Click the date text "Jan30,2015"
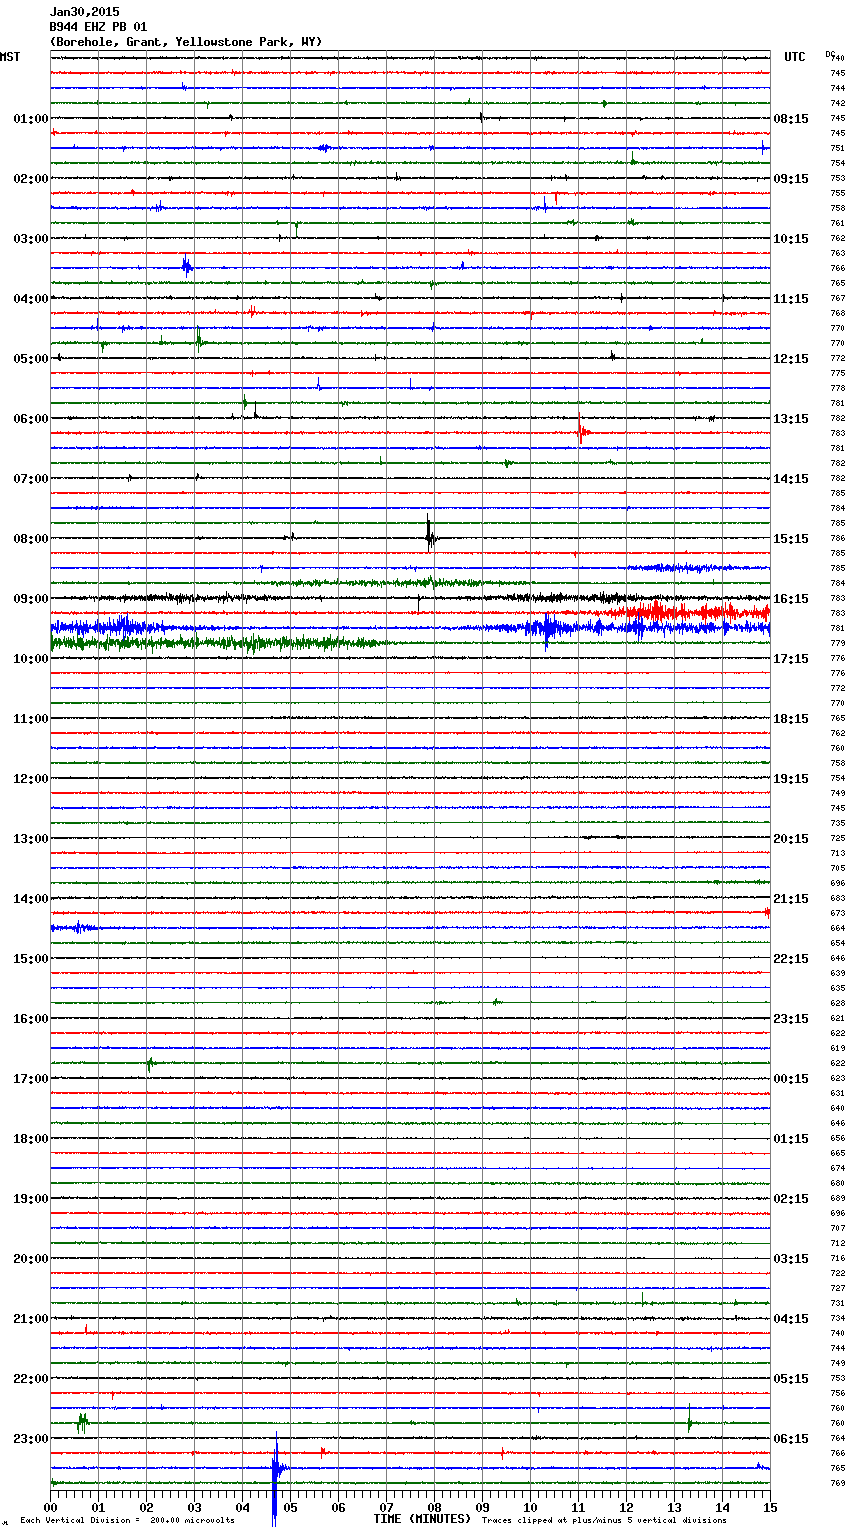Image resolution: width=850 pixels, height=1534 pixels. pyautogui.click(x=85, y=12)
